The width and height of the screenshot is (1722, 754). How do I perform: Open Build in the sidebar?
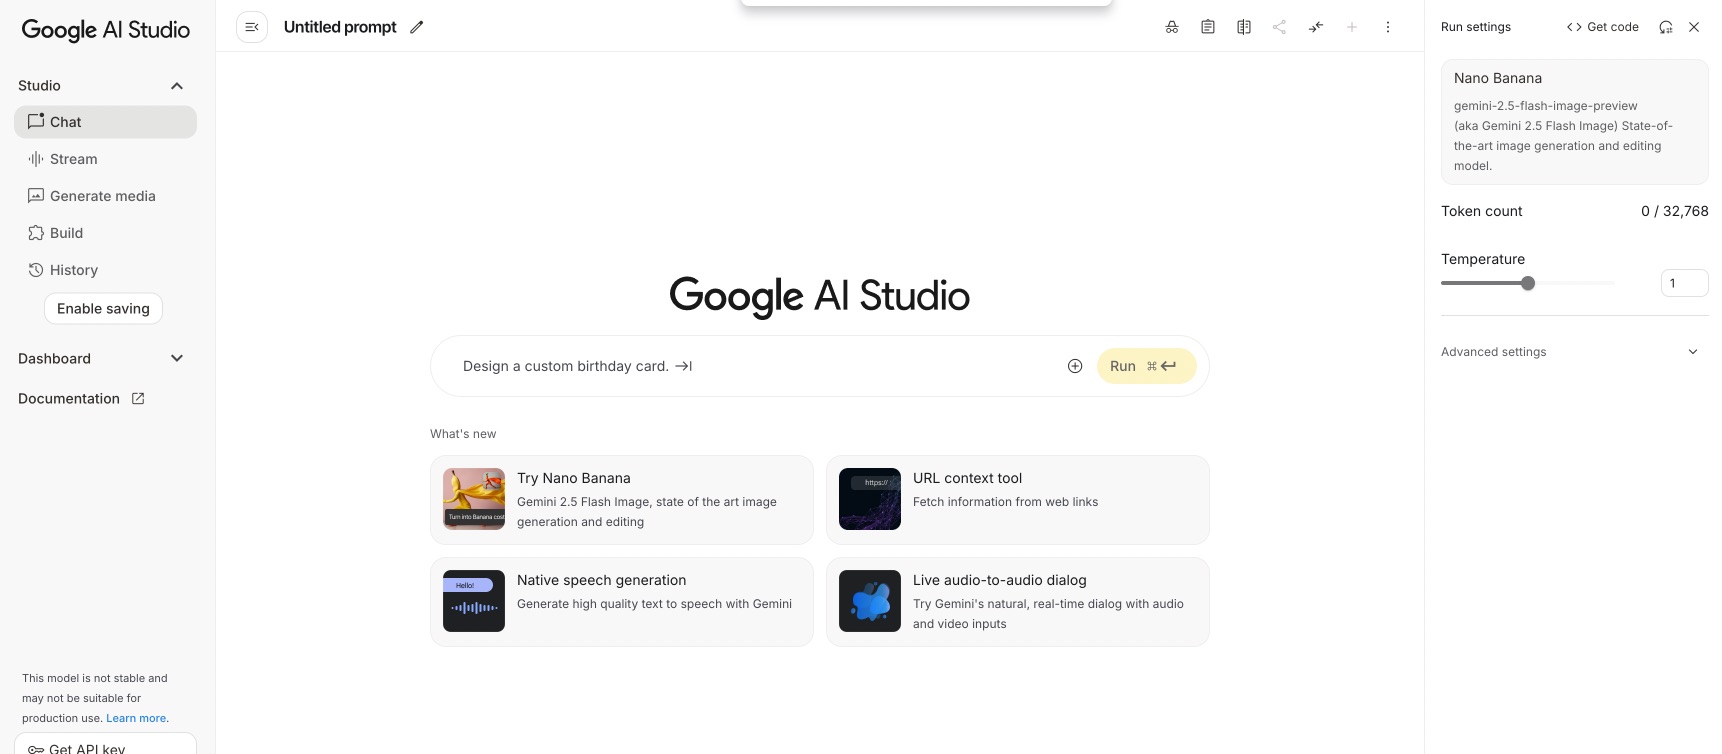(x=105, y=233)
